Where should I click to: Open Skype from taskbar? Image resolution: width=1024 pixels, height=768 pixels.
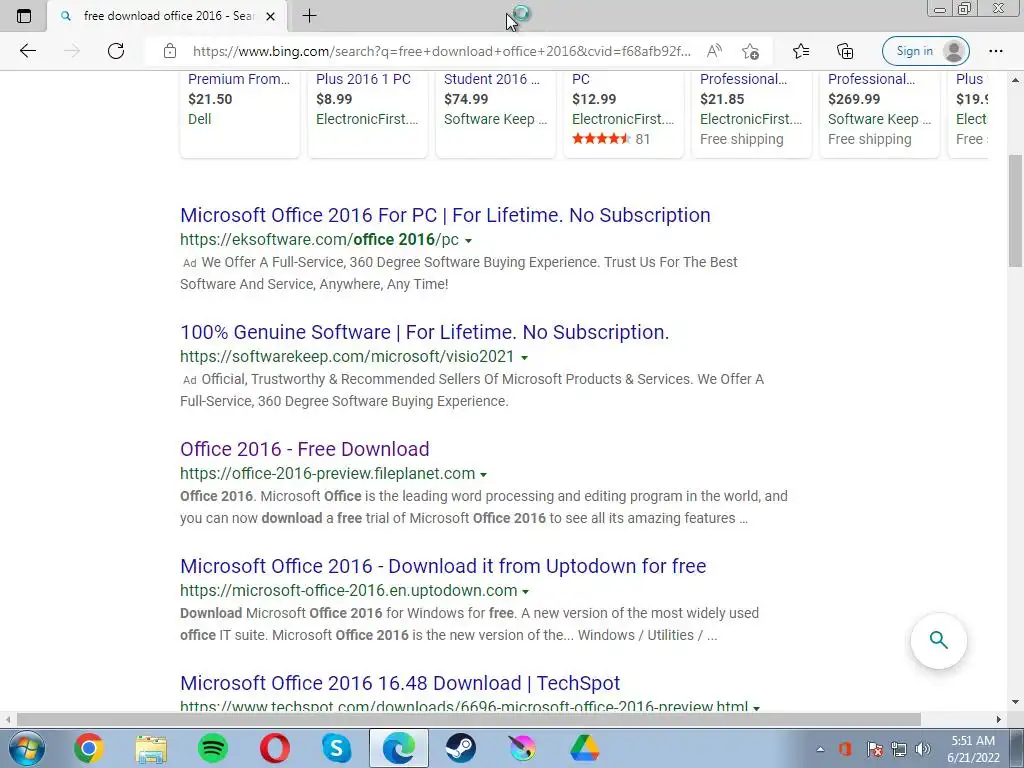click(x=336, y=748)
